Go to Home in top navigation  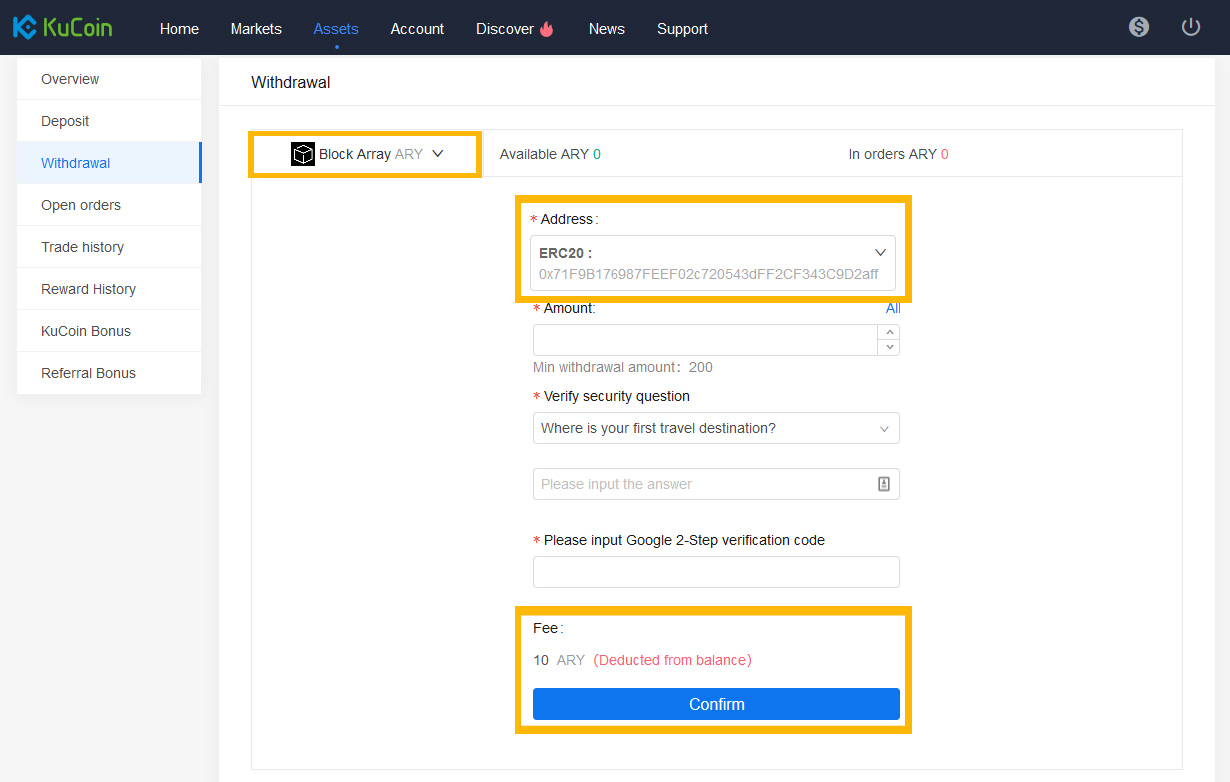coord(179,29)
